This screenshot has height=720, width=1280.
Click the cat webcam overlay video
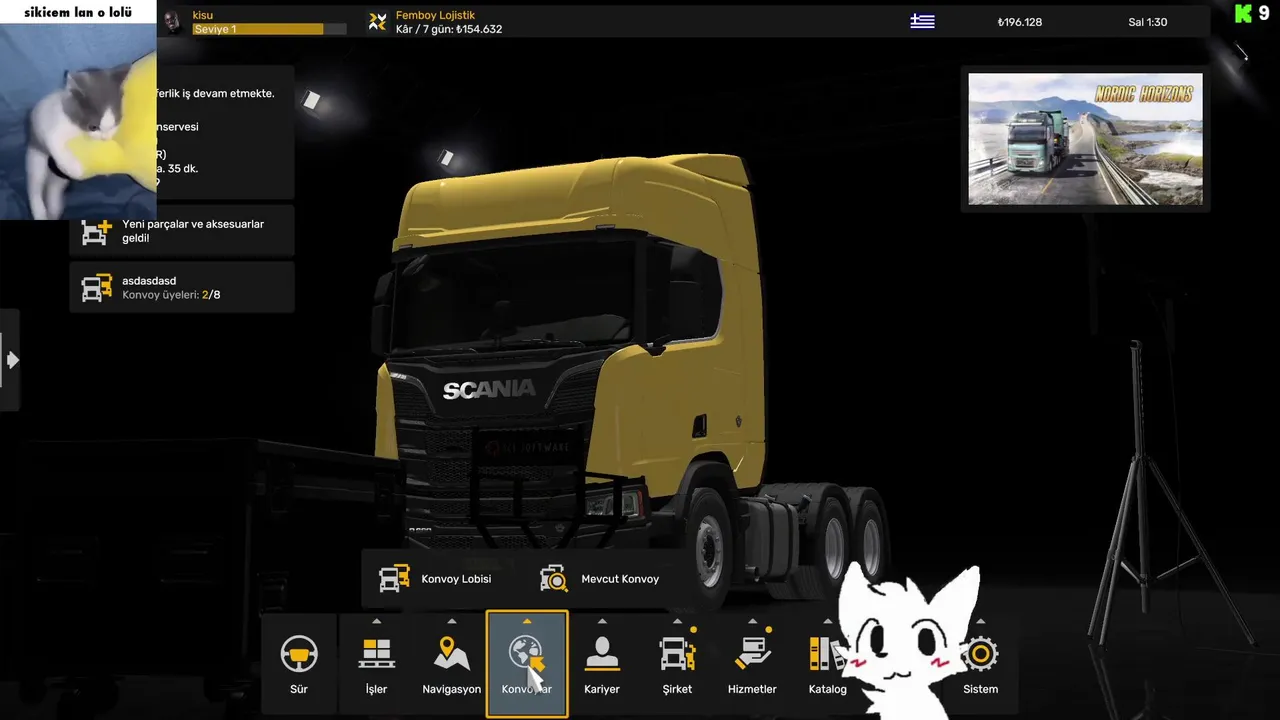[x=78, y=120]
